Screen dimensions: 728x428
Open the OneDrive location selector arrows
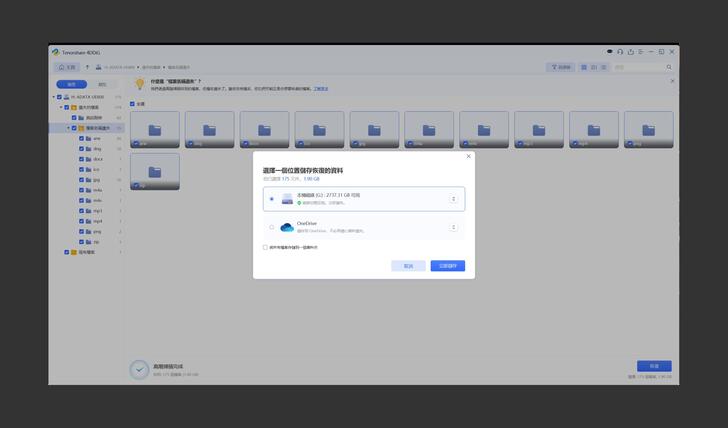(x=453, y=227)
